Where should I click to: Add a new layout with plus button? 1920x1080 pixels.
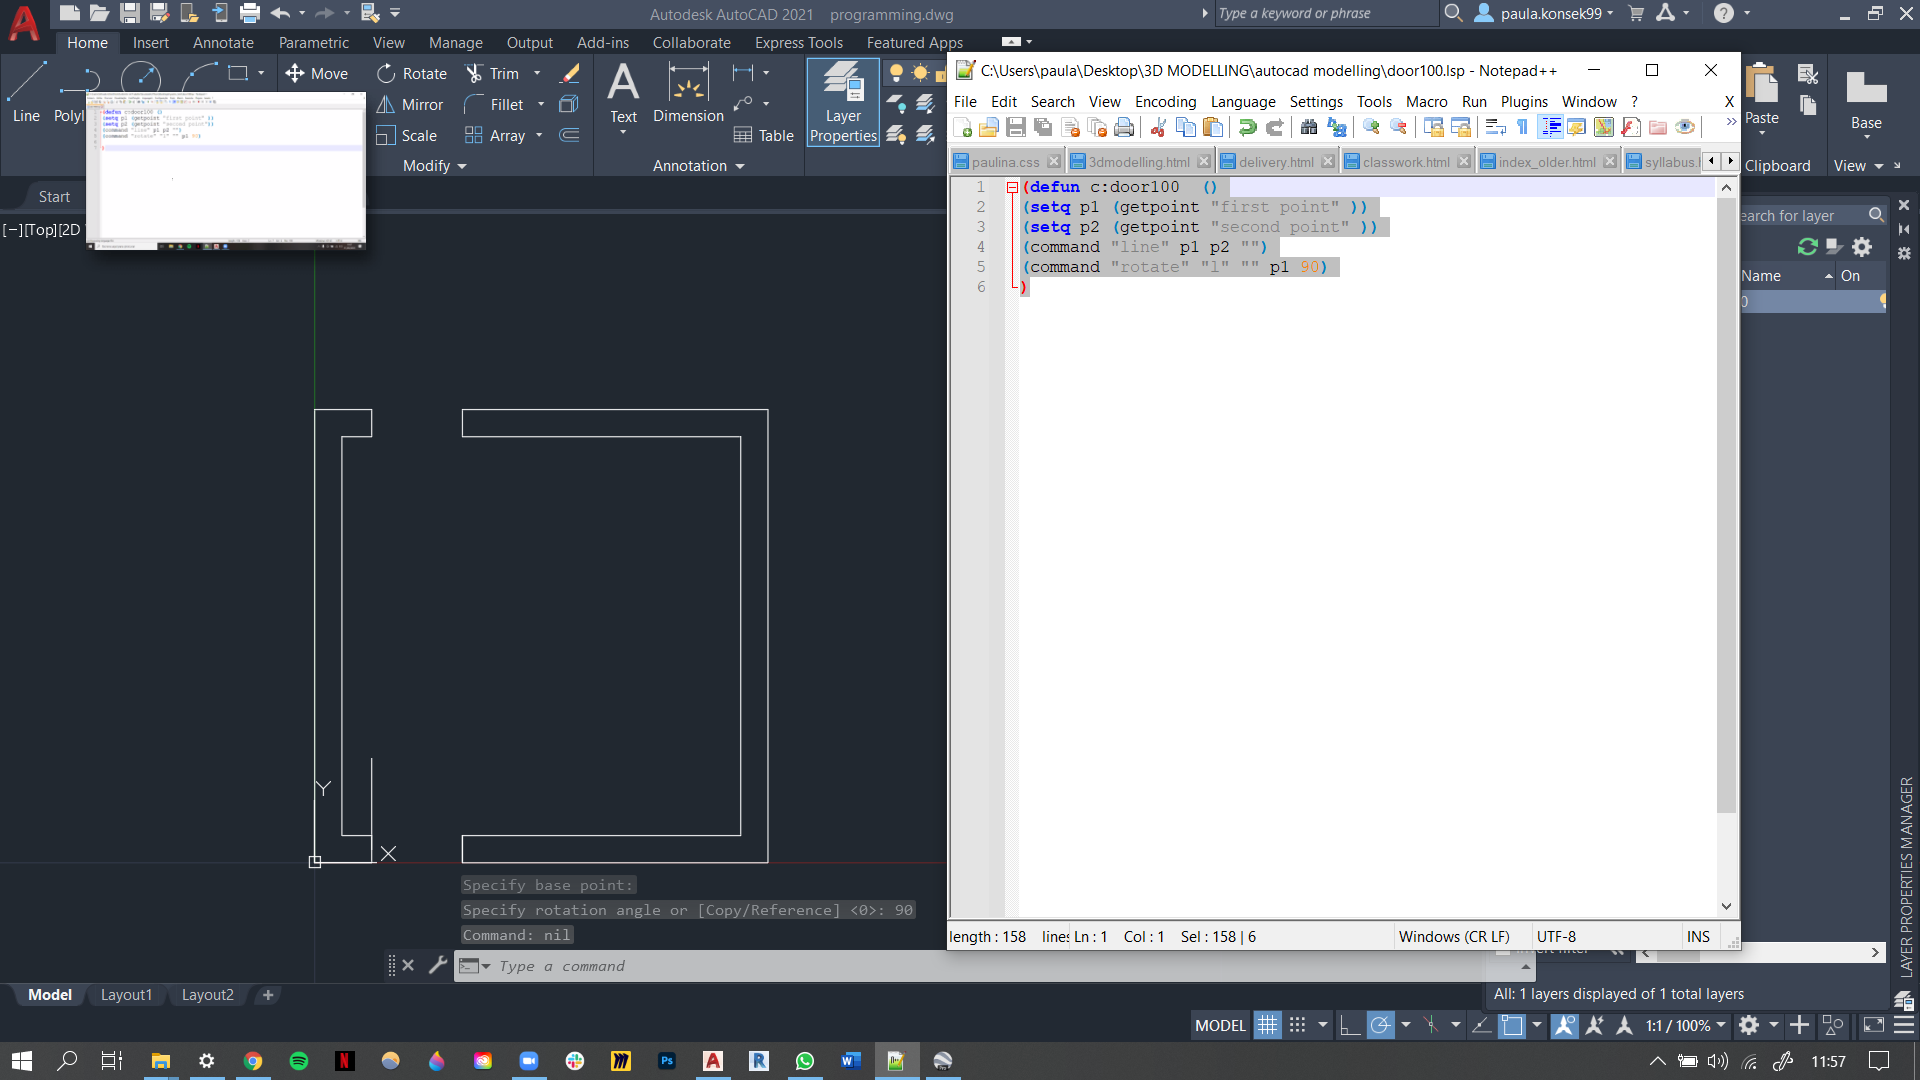click(268, 995)
